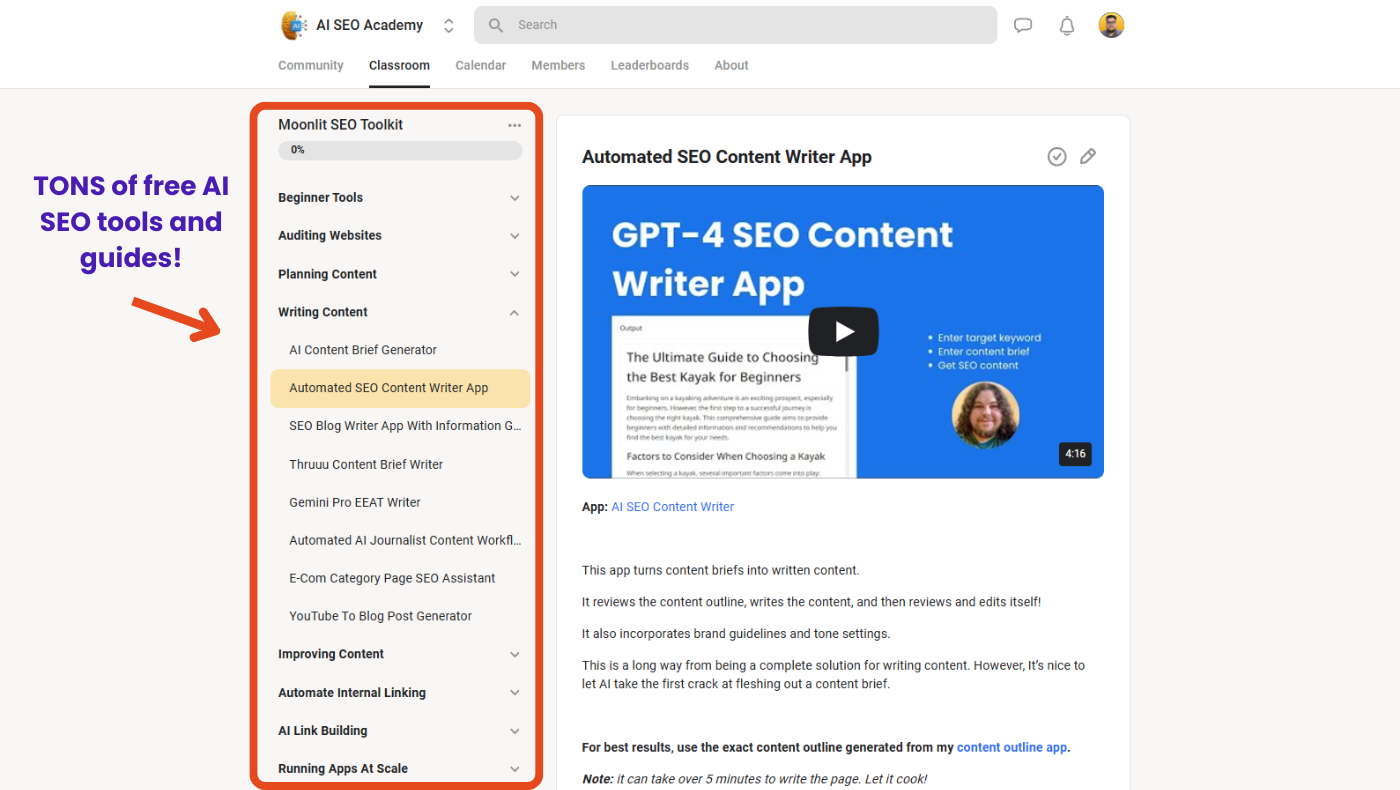The width and height of the screenshot is (1400, 790).
Task: Click the AI SEO Academy logo icon
Action: (x=294, y=25)
